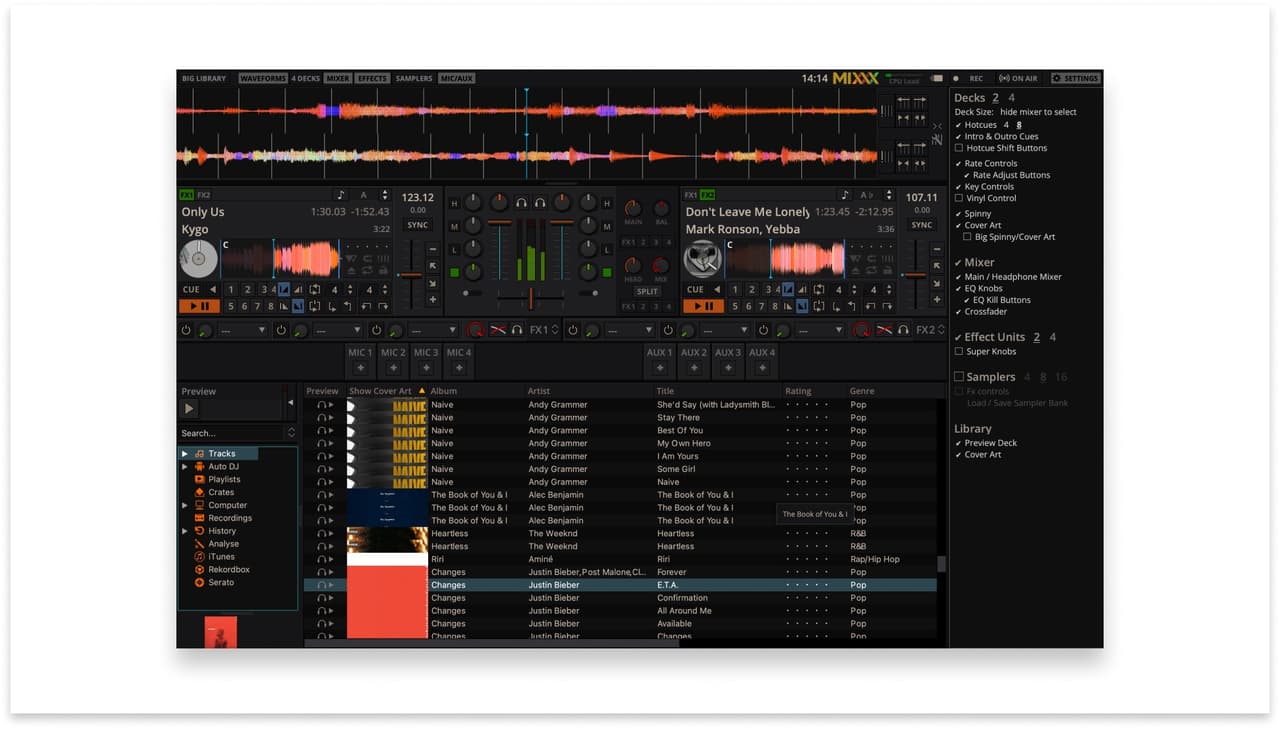This screenshot has height=729, width=1280.
Task: Click the spinning vinyl widget on the left deck
Action: click(x=197, y=258)
